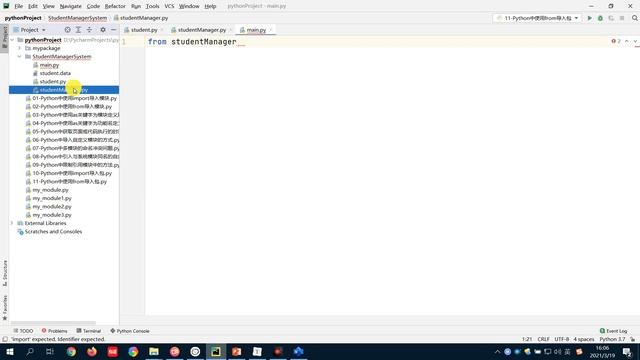Open the Windows Start menu
Viewport: 640px width, 360px height.
tap(10, 351)
